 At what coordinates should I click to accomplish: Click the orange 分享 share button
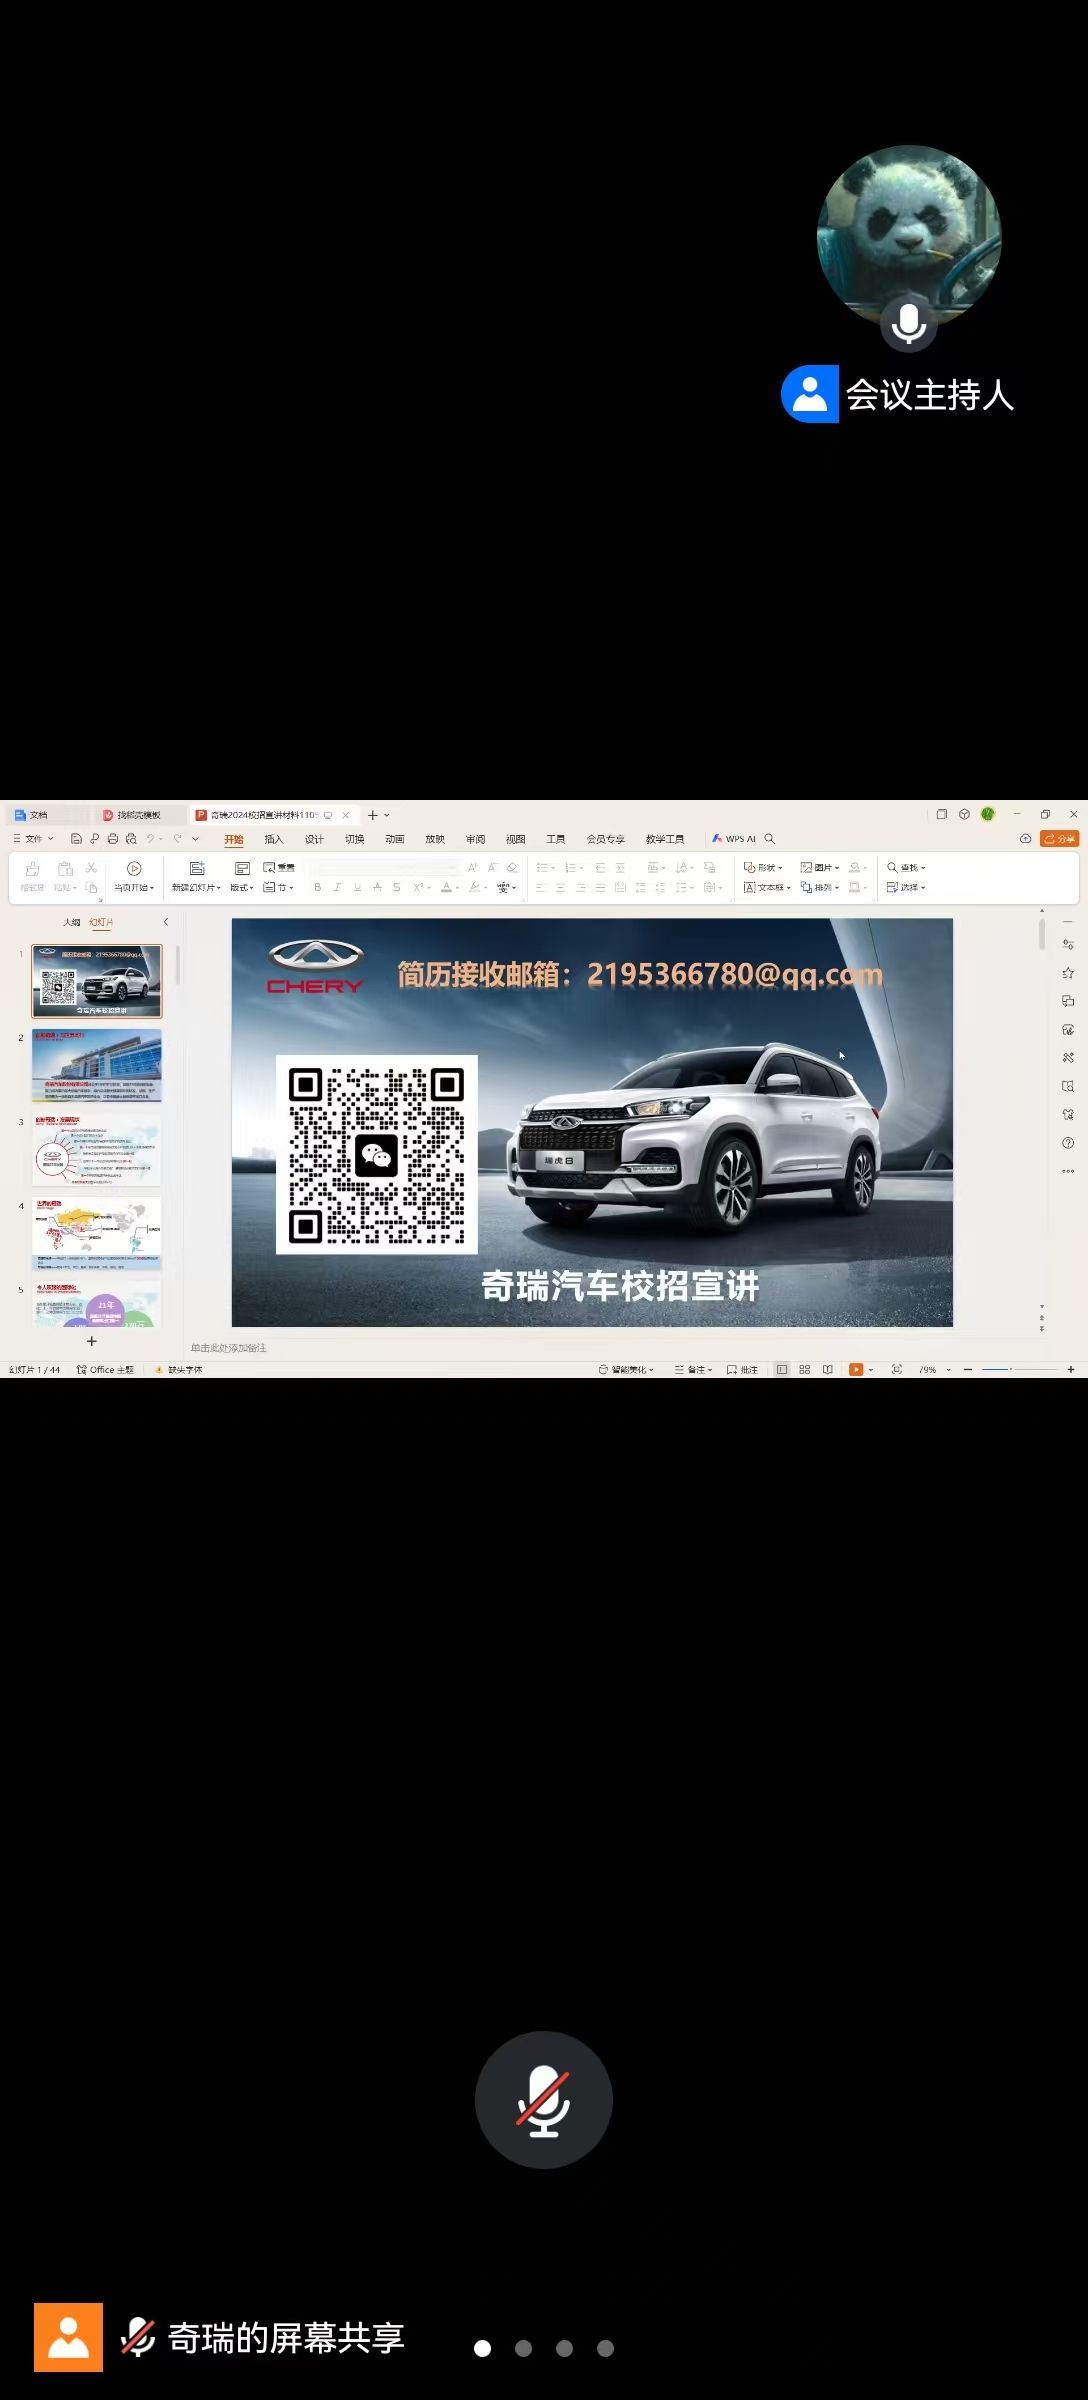coord(1059,839)
